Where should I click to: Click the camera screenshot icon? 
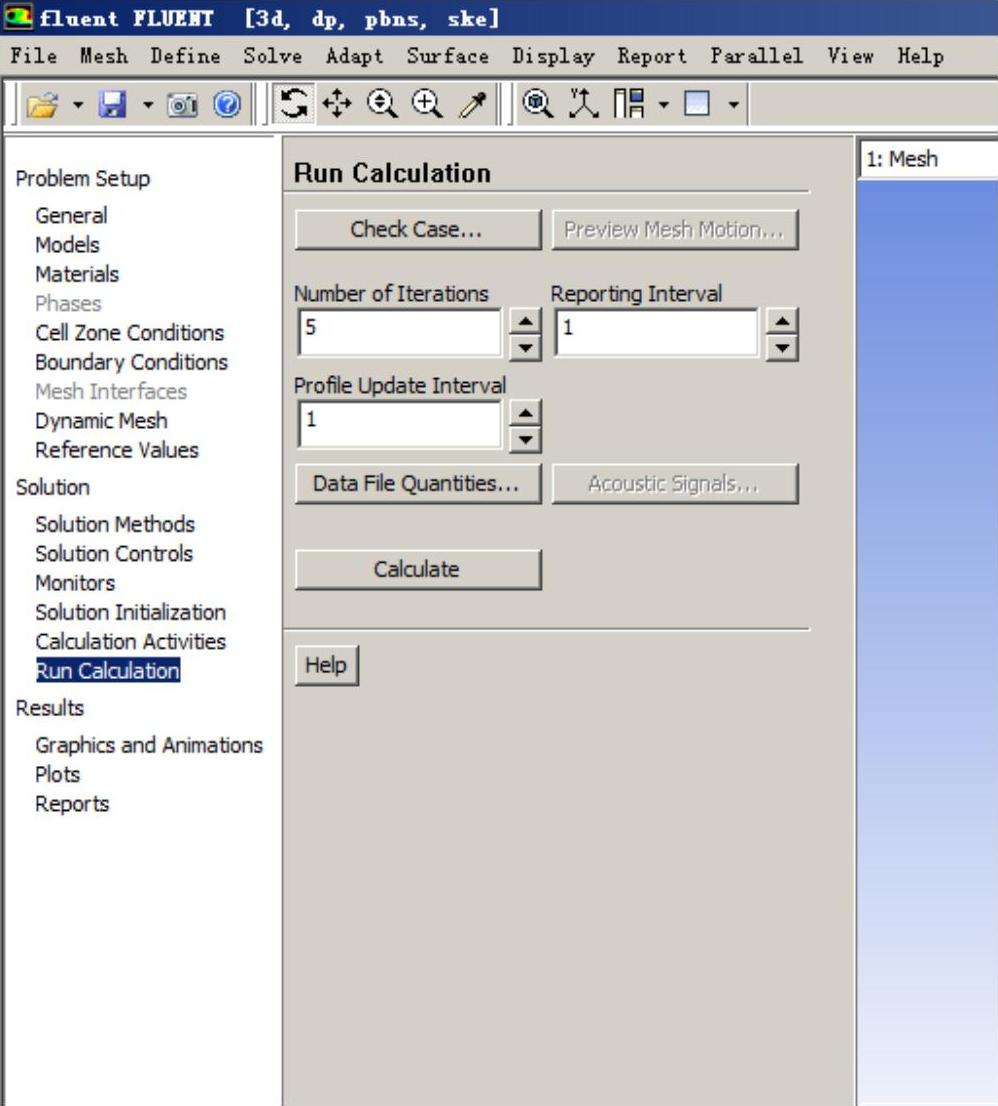click(182, 105)
